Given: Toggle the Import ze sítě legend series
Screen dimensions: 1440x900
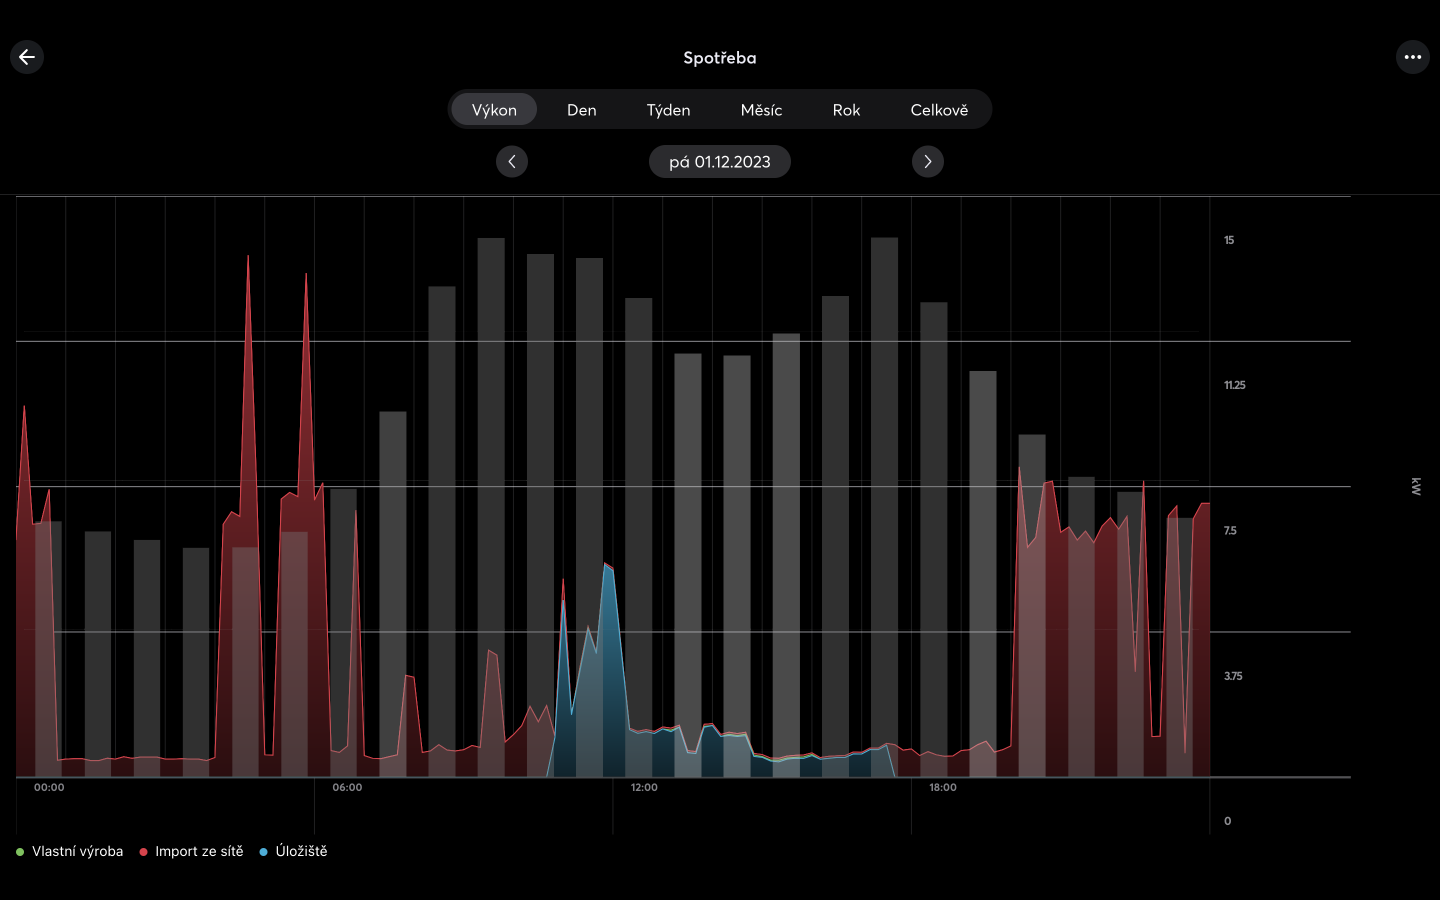Looking at the screenshot, I should 192,851.
